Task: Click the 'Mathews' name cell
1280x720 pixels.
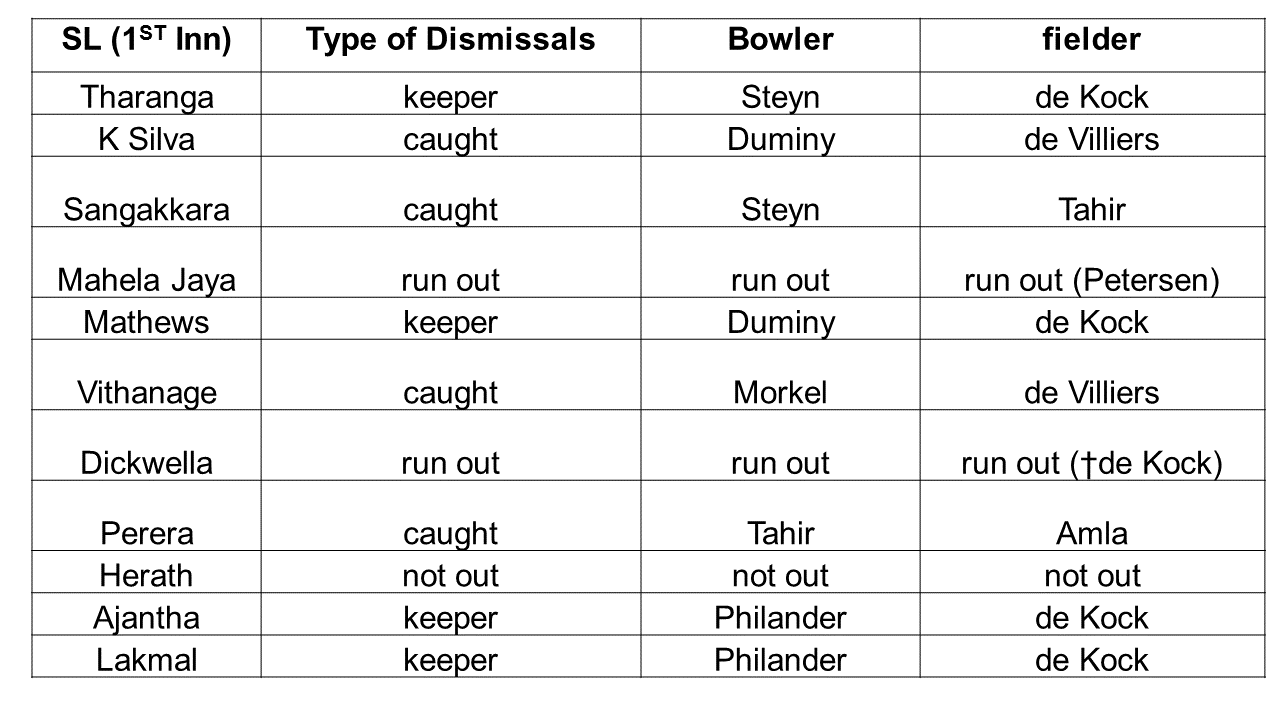Action: (146, 322)
